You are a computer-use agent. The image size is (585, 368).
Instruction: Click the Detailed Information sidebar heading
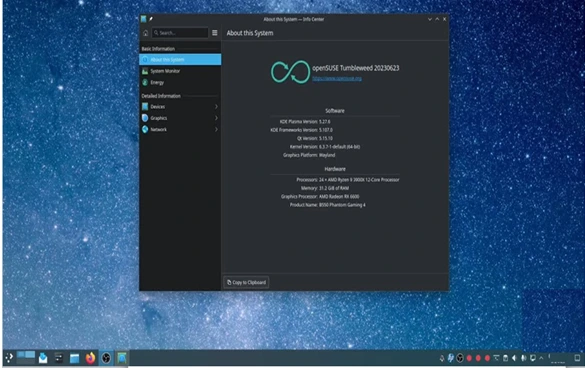[x=161, y=96]
